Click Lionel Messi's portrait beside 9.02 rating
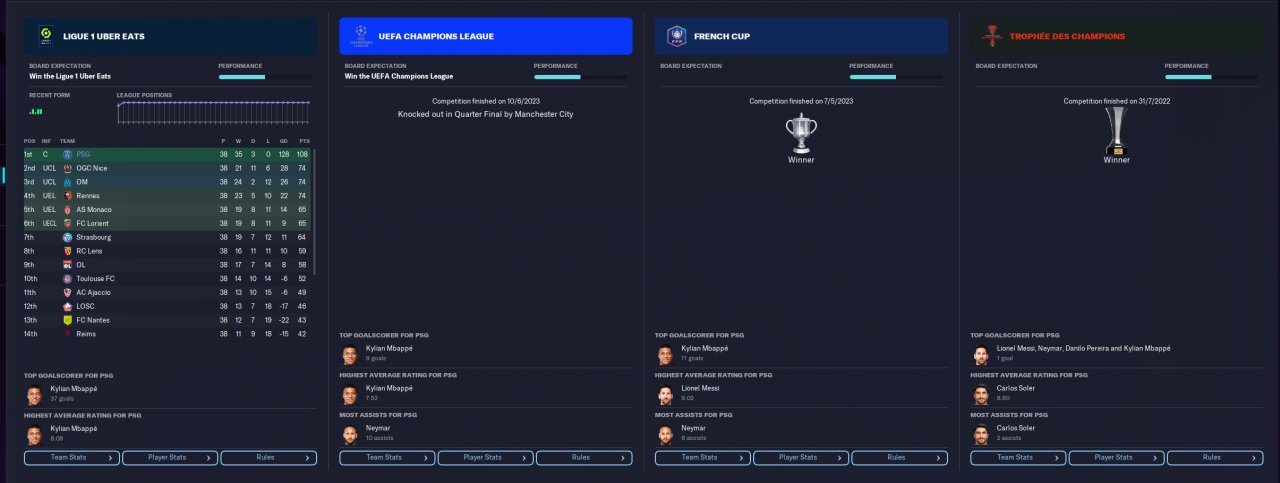 click(665, 393)
